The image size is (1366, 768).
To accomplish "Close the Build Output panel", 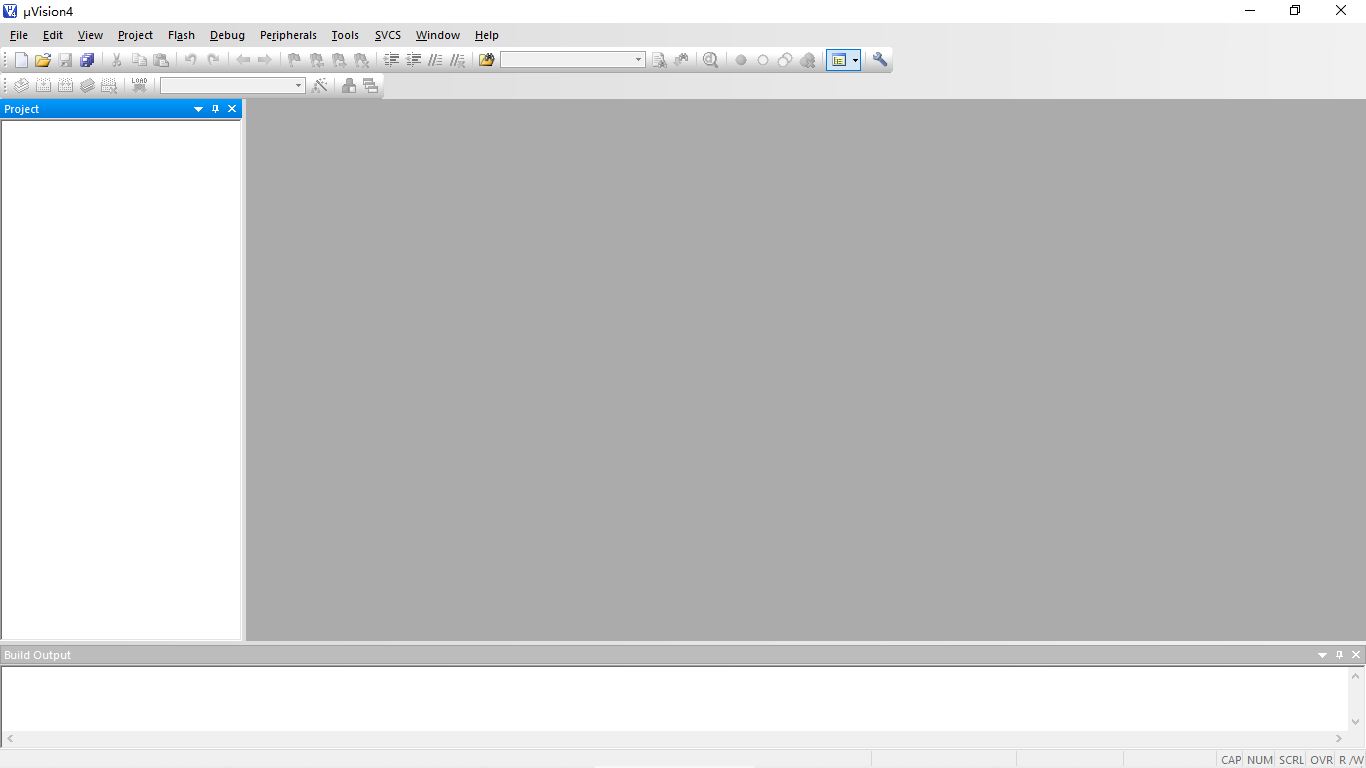I will point(1356,655).
